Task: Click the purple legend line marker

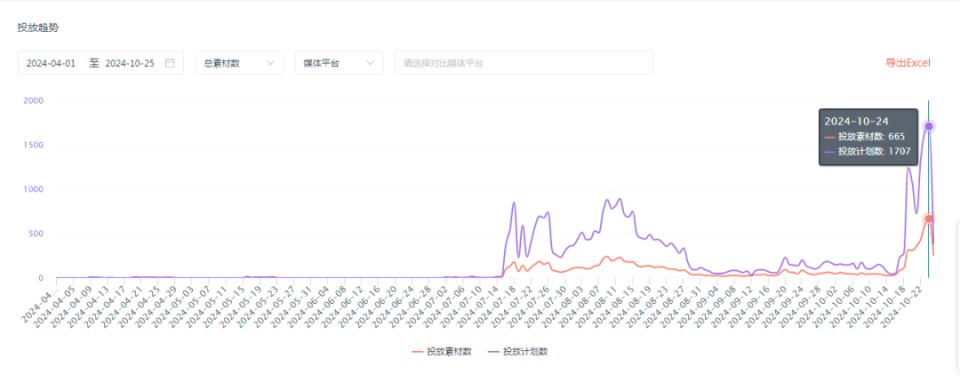Action: 493,351
